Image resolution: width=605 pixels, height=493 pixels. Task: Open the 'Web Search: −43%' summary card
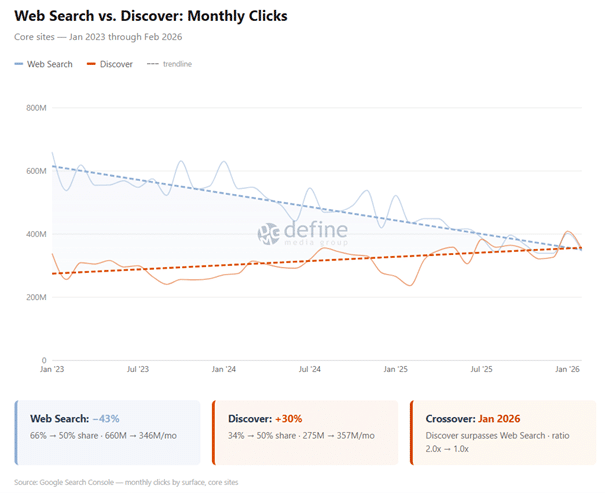point(109,432)
